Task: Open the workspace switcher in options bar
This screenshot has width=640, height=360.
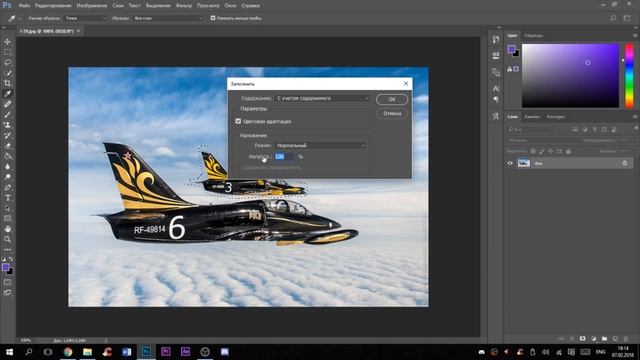Action: tap(627, 18)
